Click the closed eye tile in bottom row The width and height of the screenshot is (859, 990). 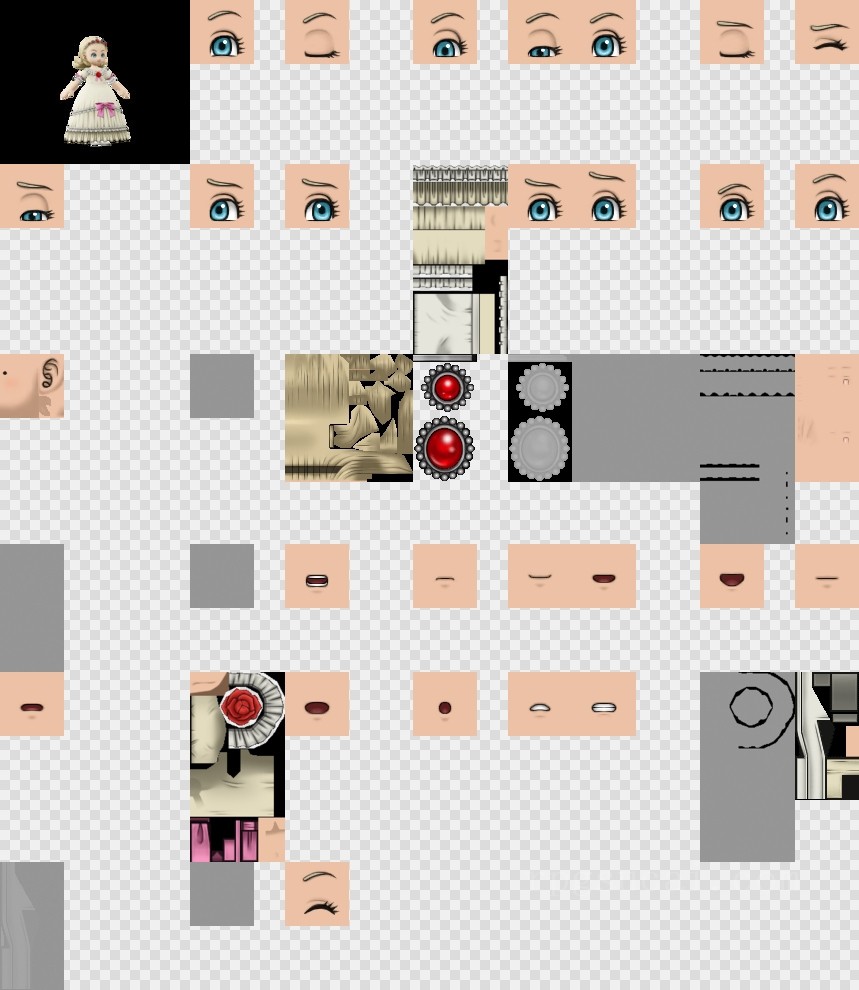(317, 894)
